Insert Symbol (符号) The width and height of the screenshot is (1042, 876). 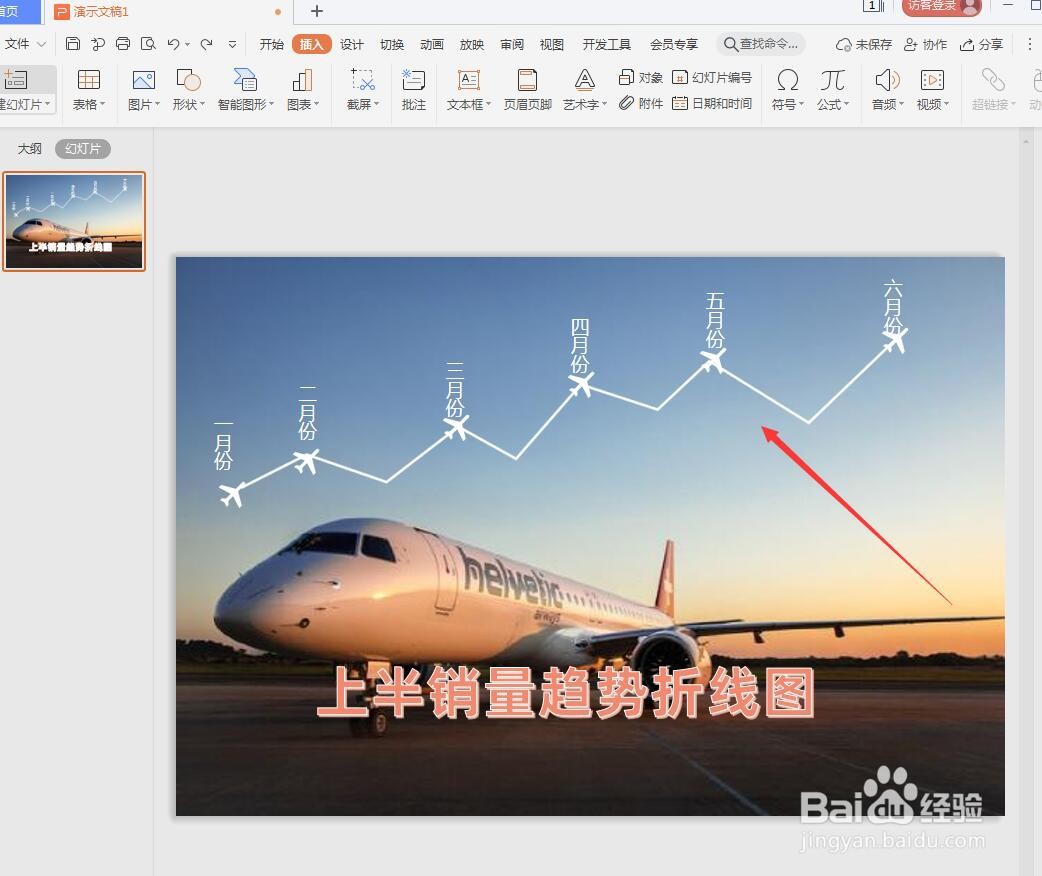point(787,89)
